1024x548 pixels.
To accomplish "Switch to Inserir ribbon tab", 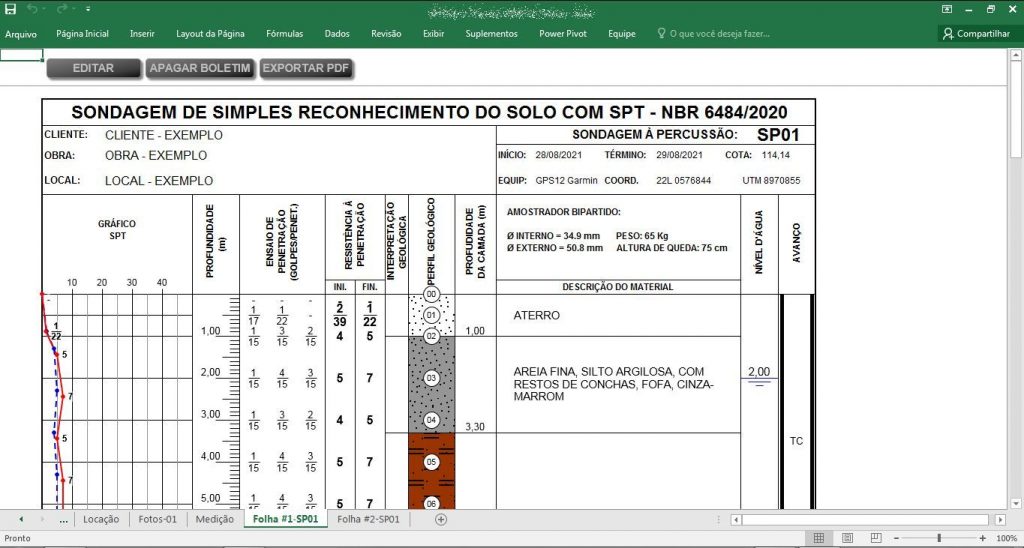I will pos(142,34).
